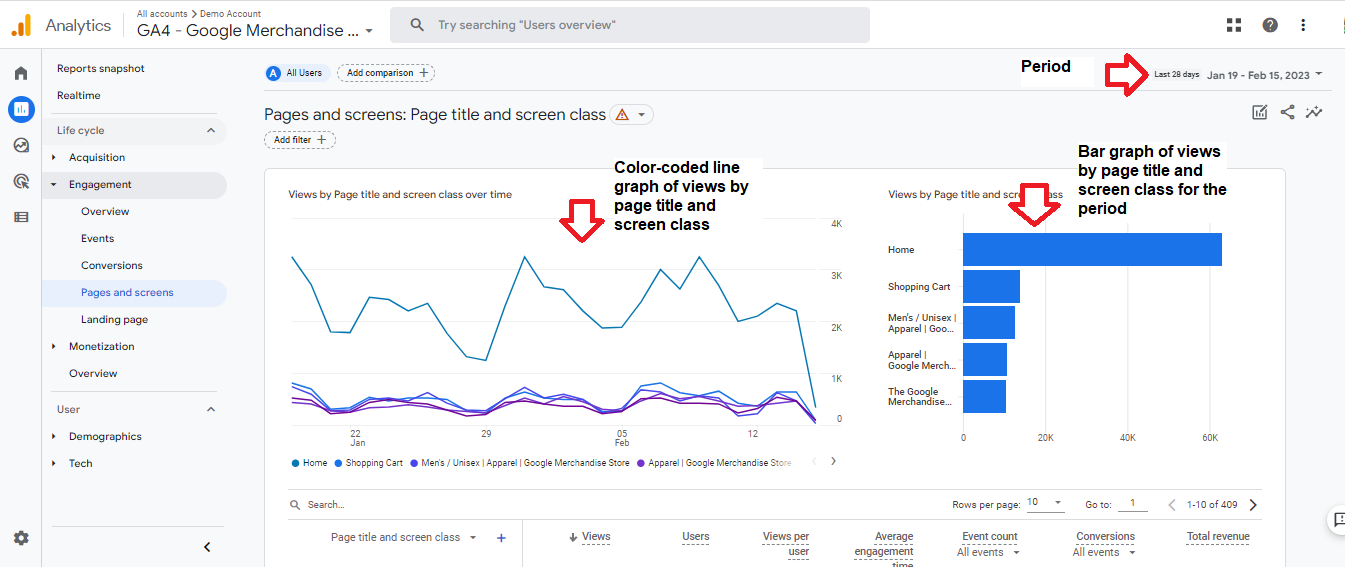This screenshot has width=1345, height=567.
Task: Open Rows per page dropdown
Action: [x=1044, y=503]
